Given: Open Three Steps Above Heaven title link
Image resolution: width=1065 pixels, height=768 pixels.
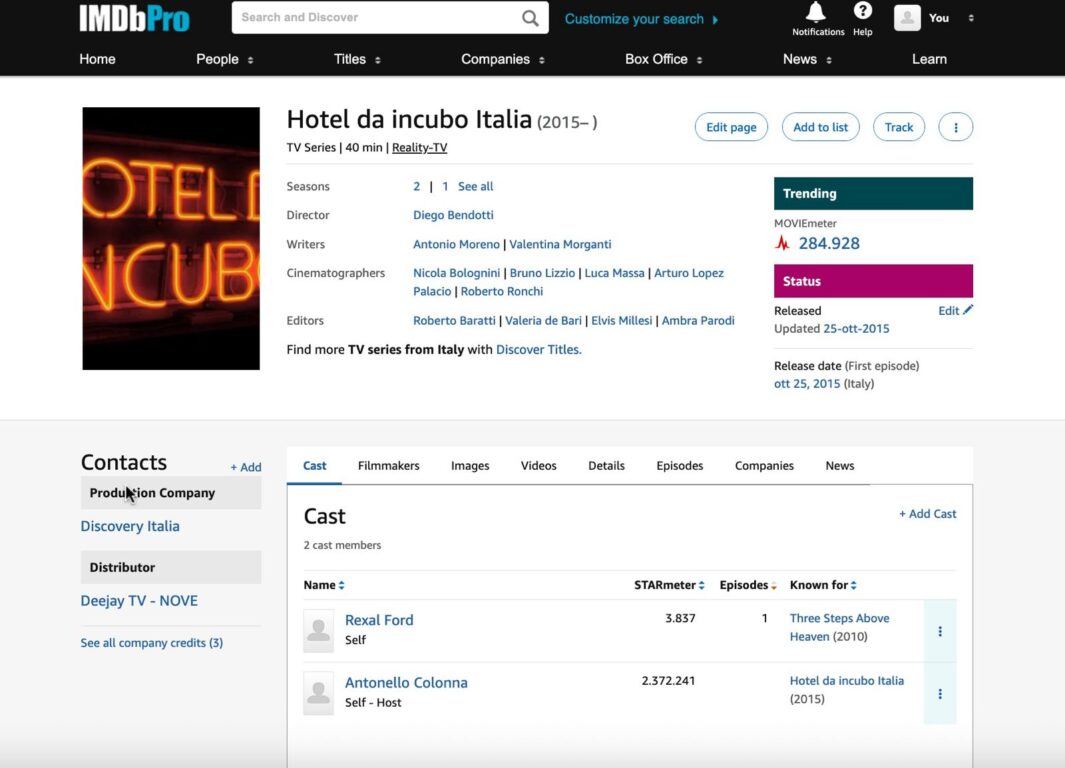Looking at the screenshot, I should point(840,627).
